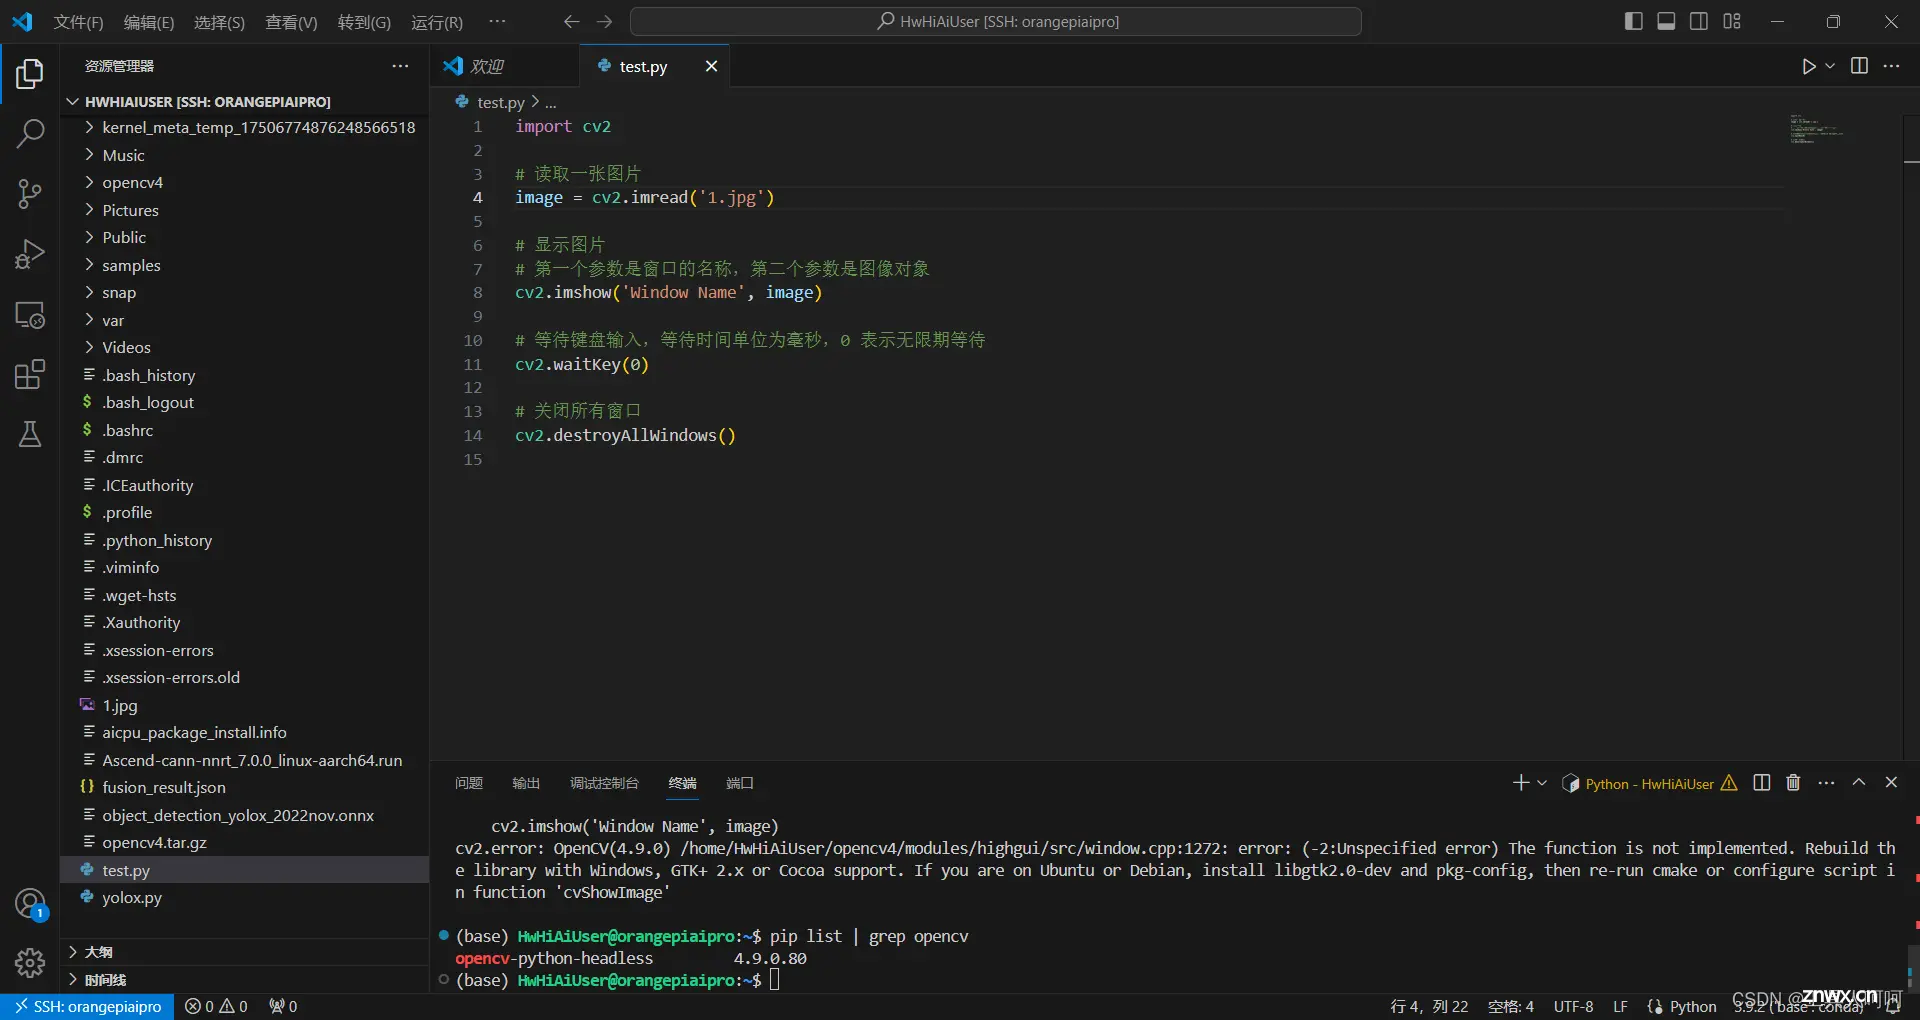
Task: Run the Python file with play icon
Action: [x=1808, y=66]
